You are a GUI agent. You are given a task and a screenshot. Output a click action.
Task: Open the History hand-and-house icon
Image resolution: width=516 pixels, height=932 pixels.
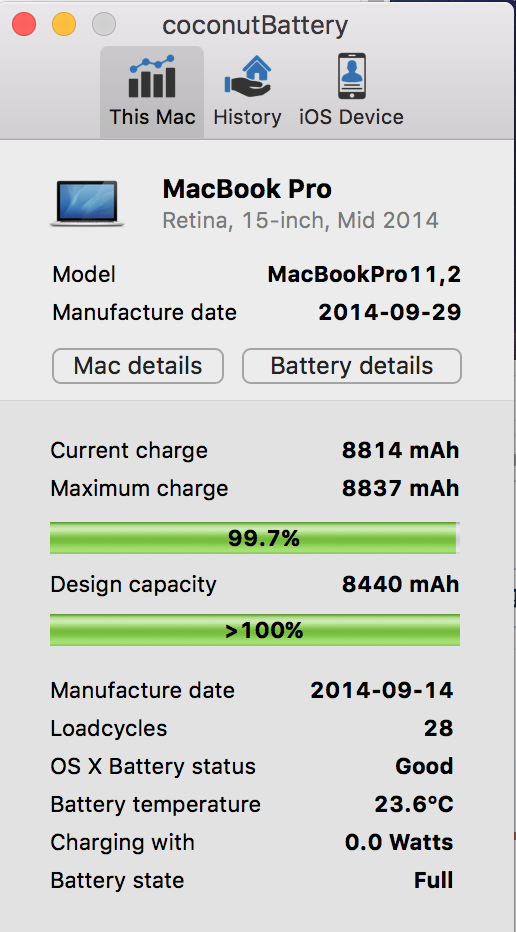click(247, 77)
